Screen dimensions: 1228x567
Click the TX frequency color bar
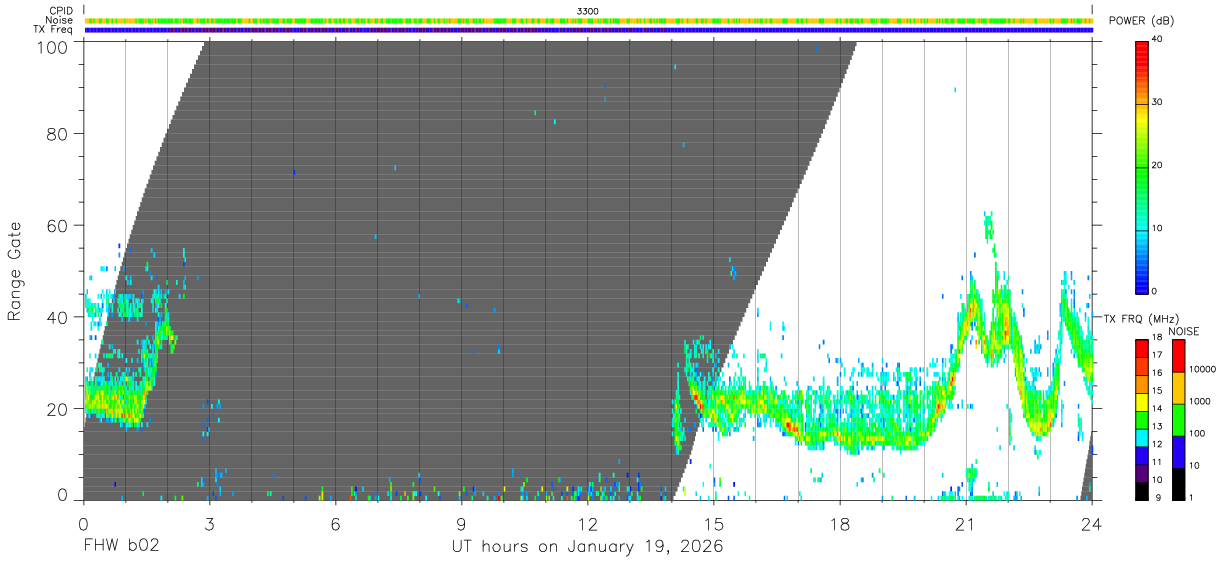point(1142,419)
